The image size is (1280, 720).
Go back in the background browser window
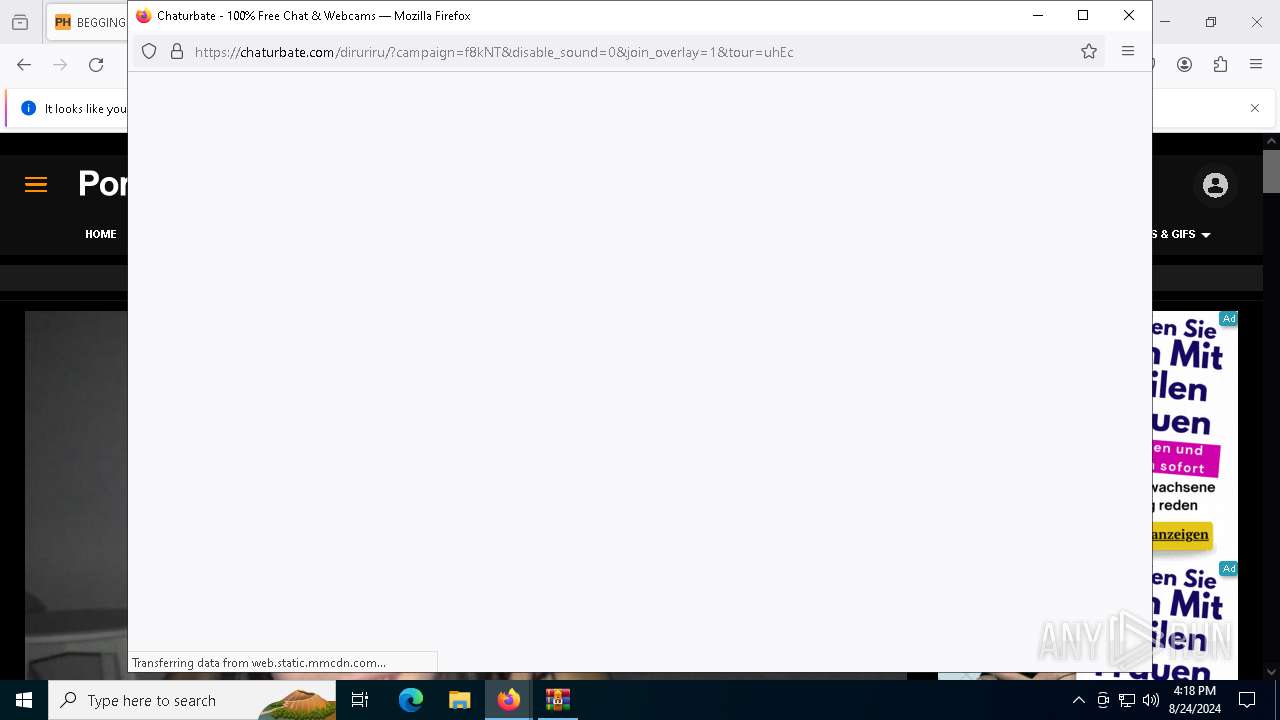click(24, 65)
